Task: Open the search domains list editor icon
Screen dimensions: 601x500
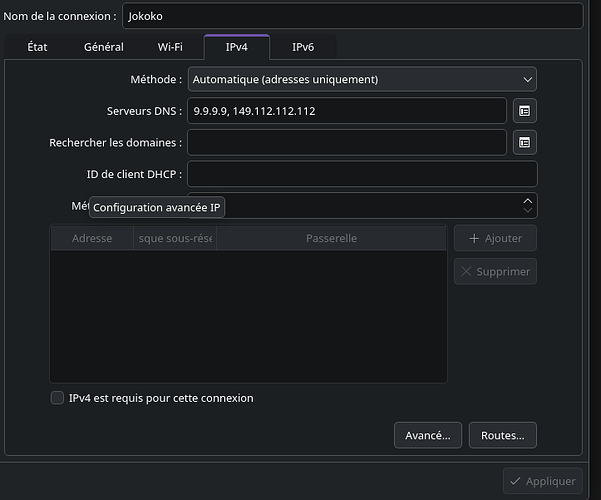Action: pos(524,143)
